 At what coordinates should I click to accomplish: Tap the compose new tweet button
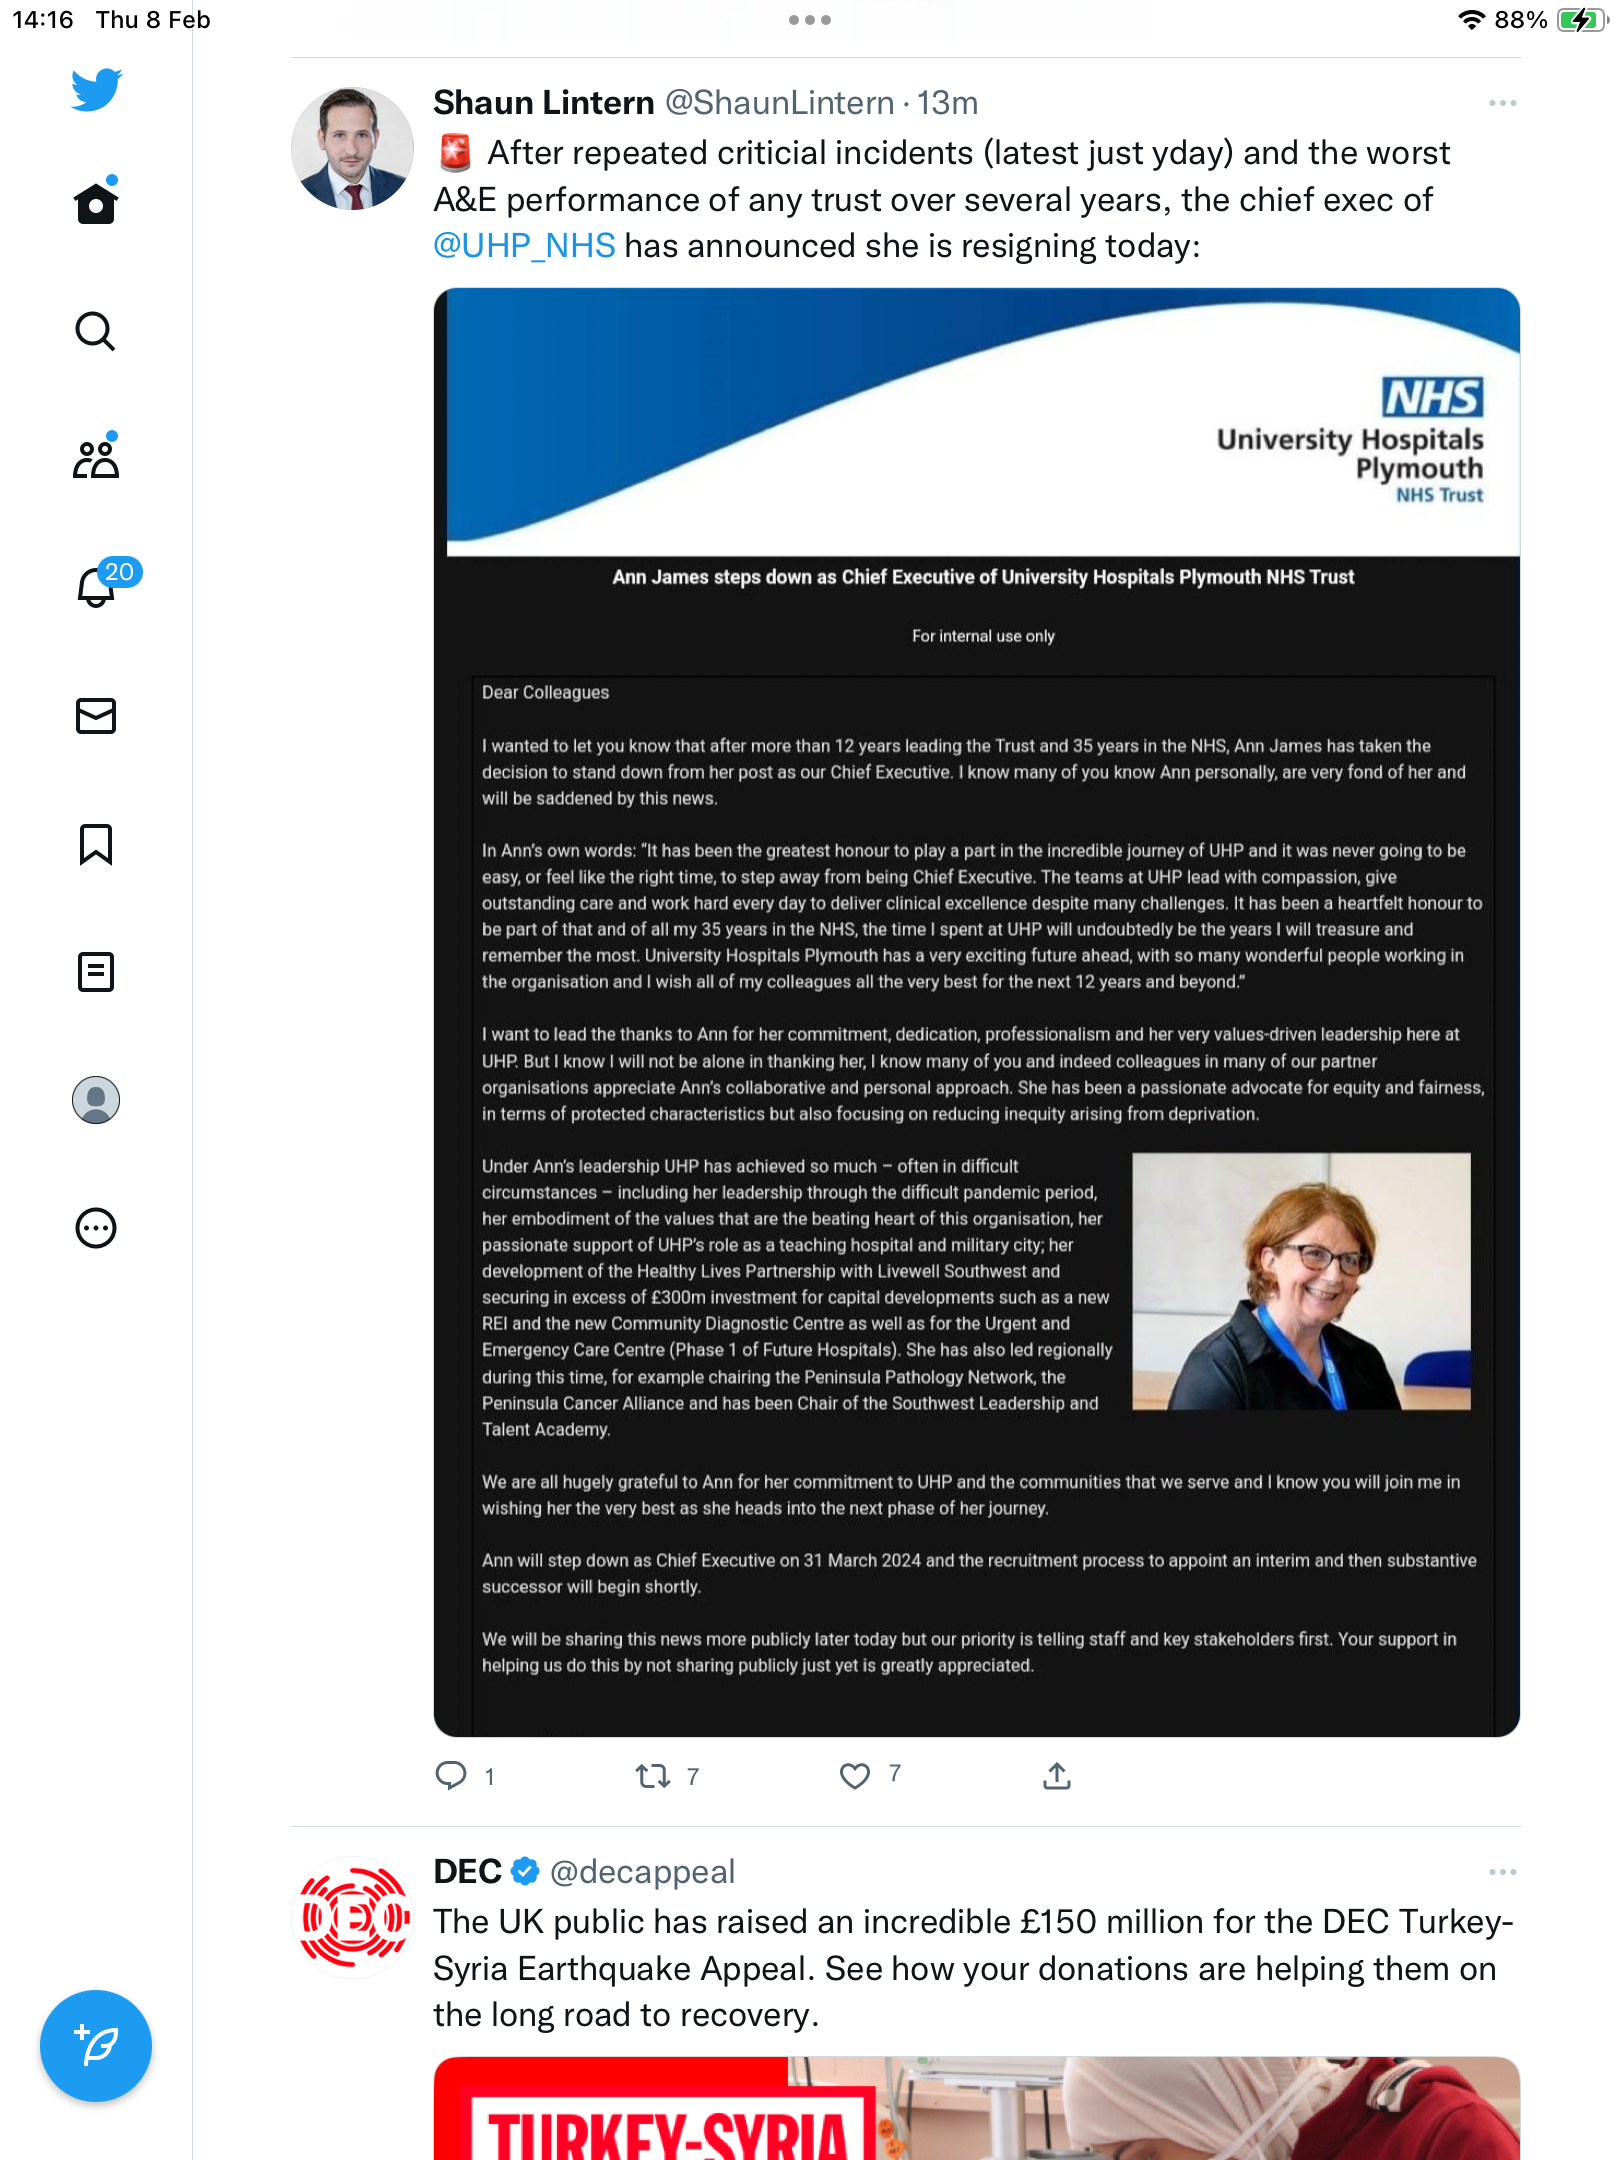point(96,2046)
